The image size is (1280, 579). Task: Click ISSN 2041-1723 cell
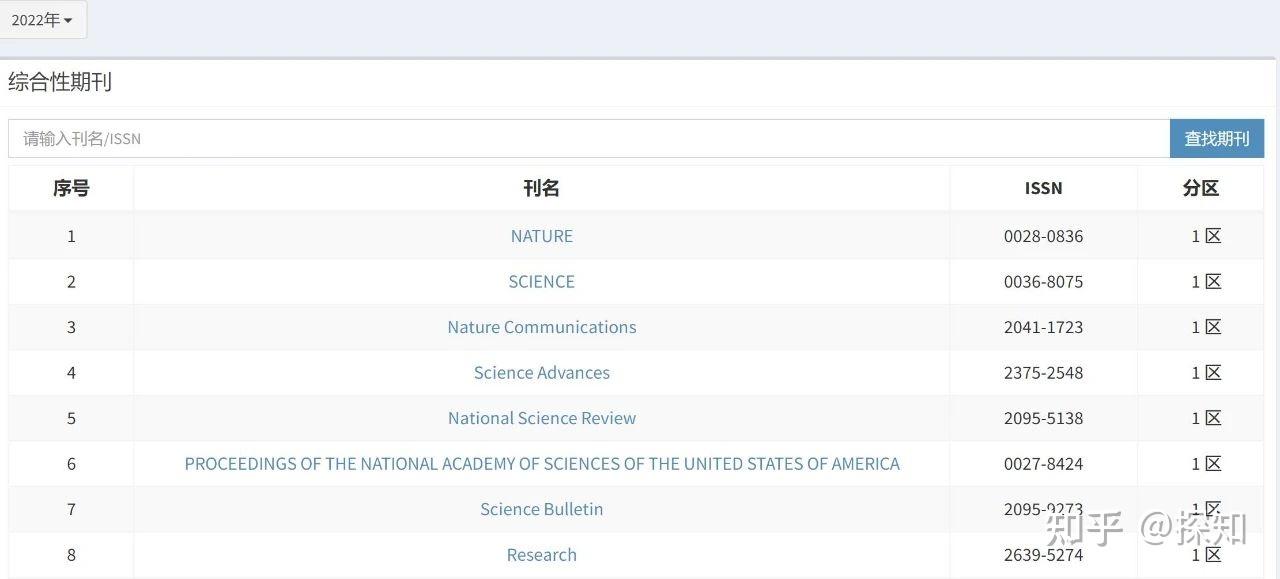pyautogui.click(x=1043, y=327)
